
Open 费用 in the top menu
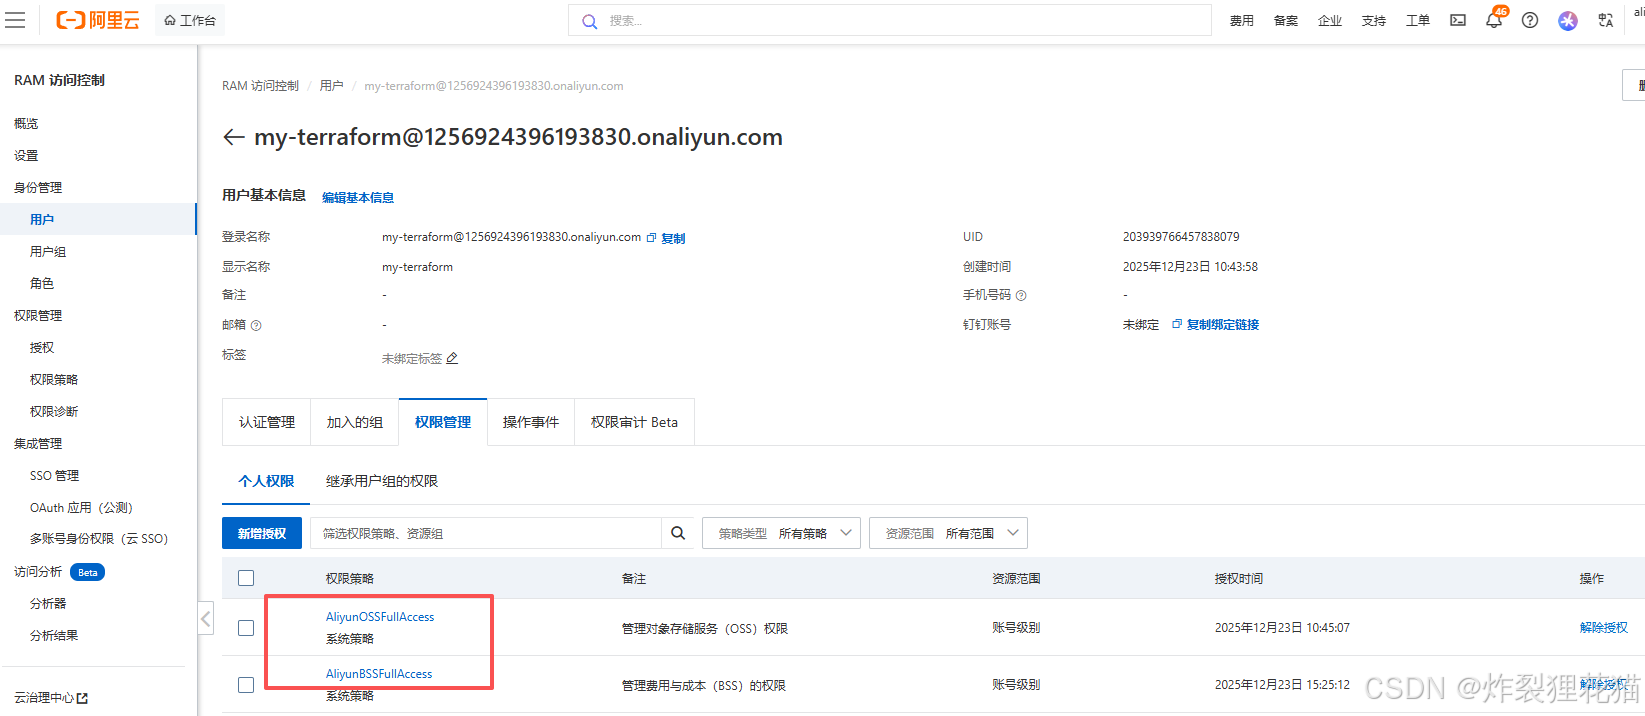coord(1242,21)
